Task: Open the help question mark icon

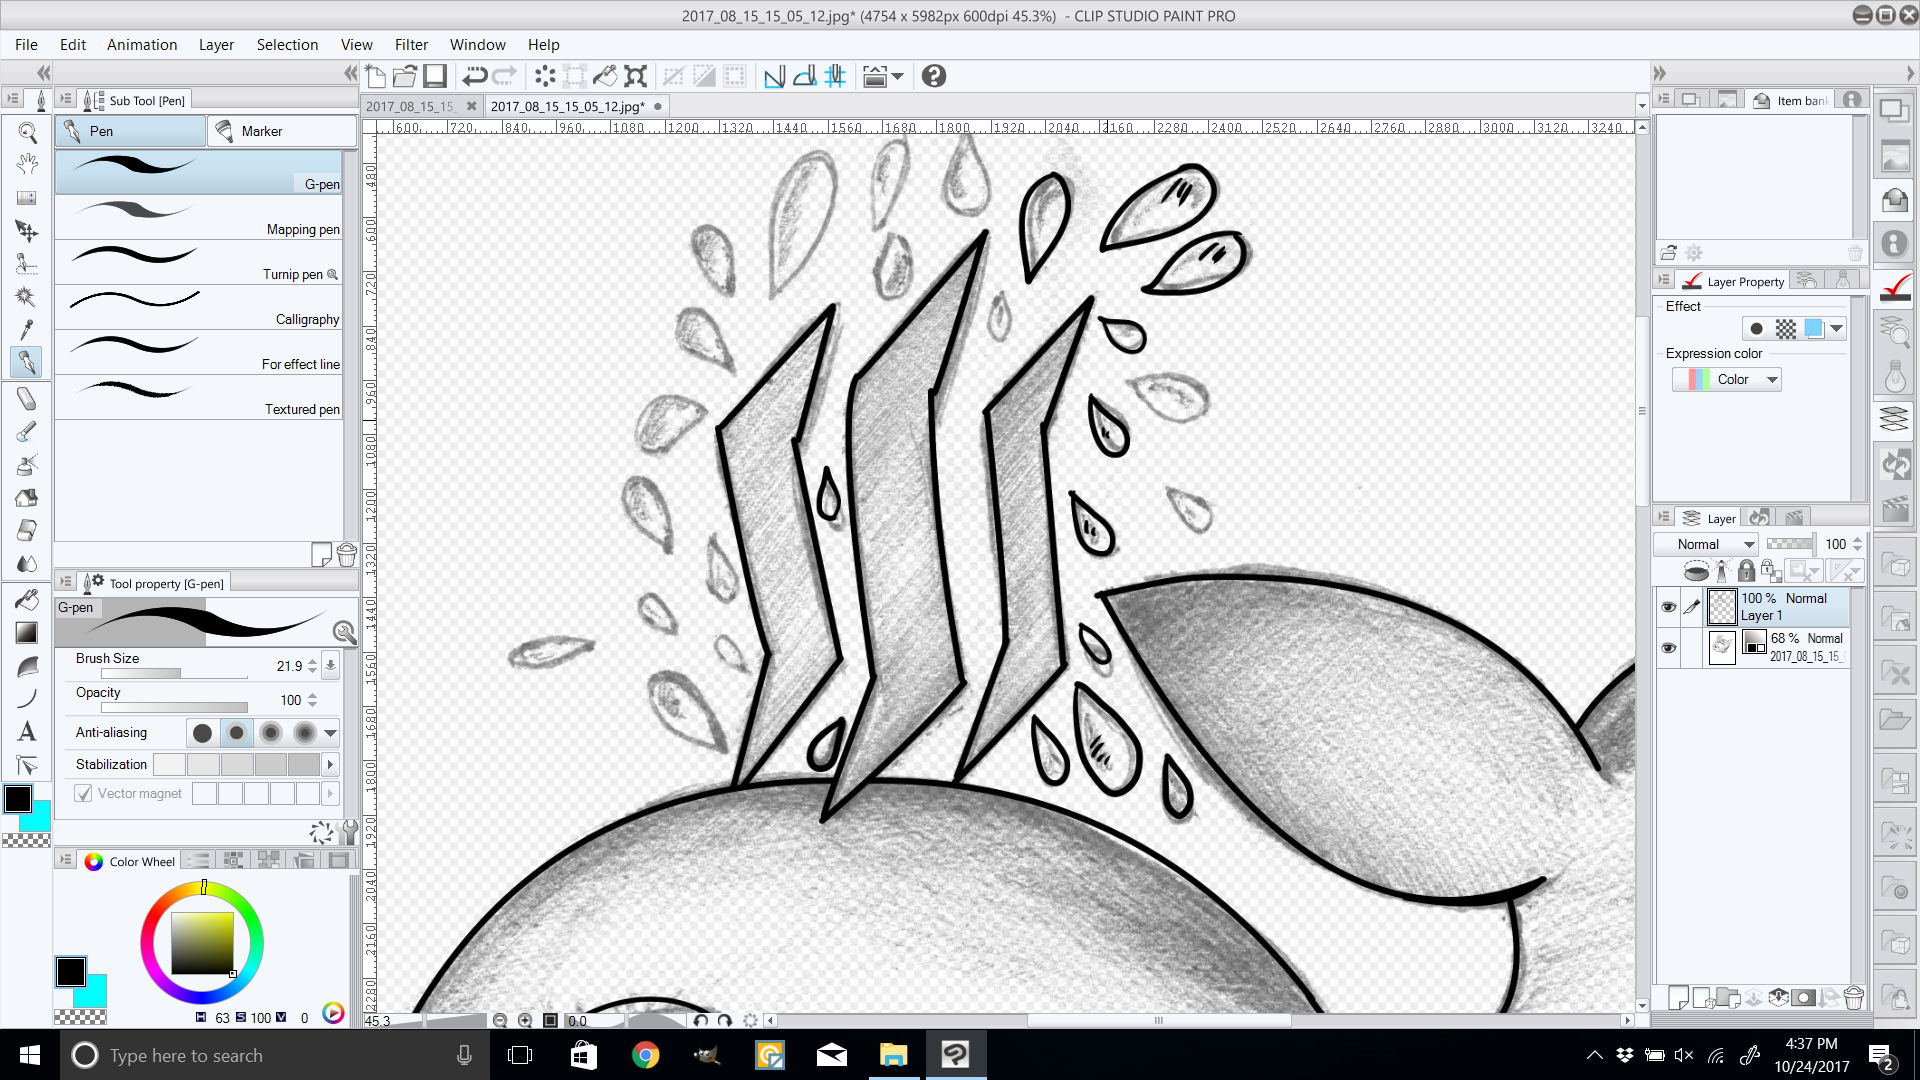Action: 934,76
